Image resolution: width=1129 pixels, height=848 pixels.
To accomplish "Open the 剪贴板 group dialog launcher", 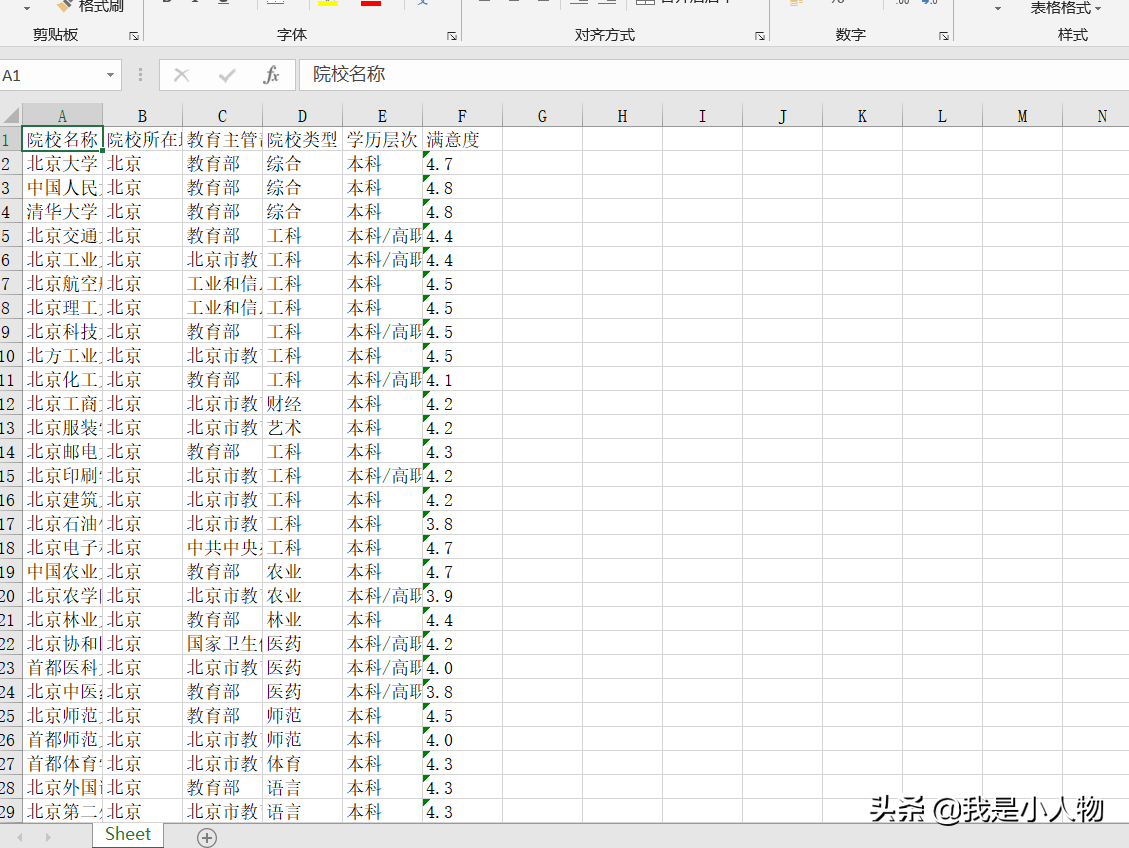I will pos(134,35).
